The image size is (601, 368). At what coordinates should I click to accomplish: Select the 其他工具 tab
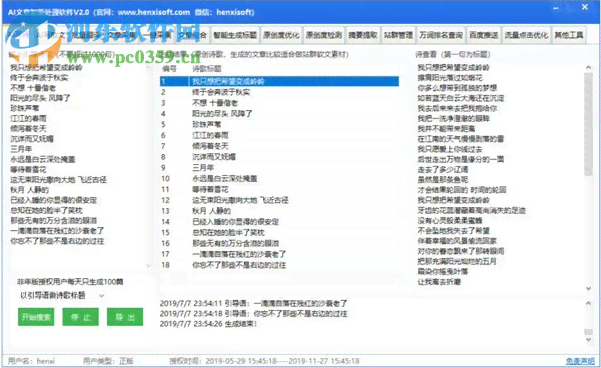[569, 35]
